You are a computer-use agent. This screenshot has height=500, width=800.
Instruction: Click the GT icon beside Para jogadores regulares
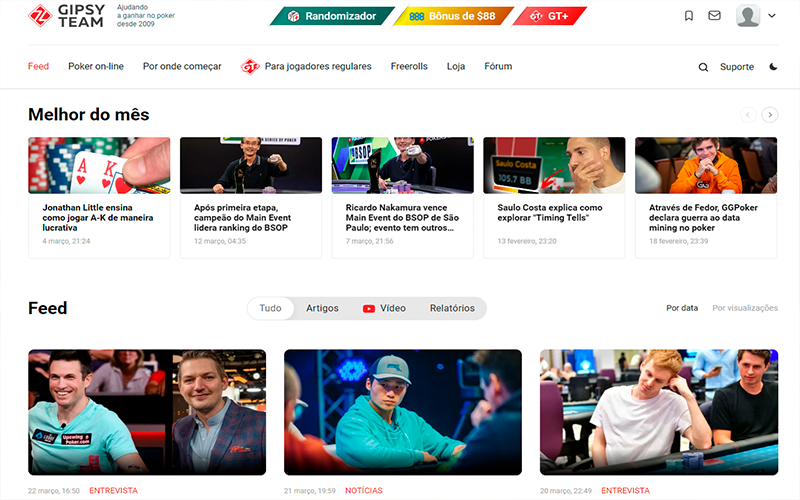pos(250,67)
